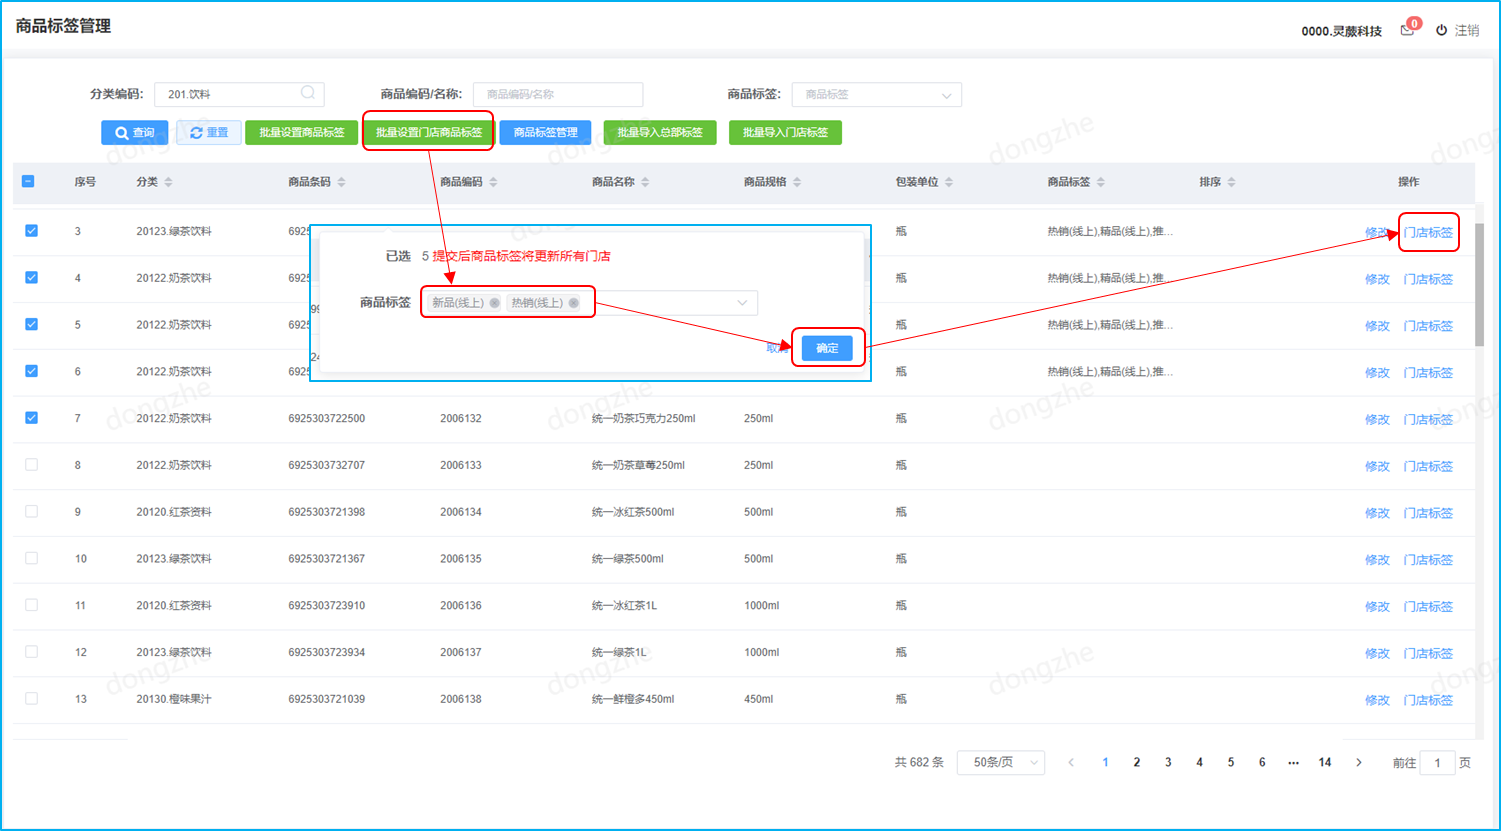
Task: Sort by 商品名称 column arrows
Action: pyautogui.click(x=645, y=182)
